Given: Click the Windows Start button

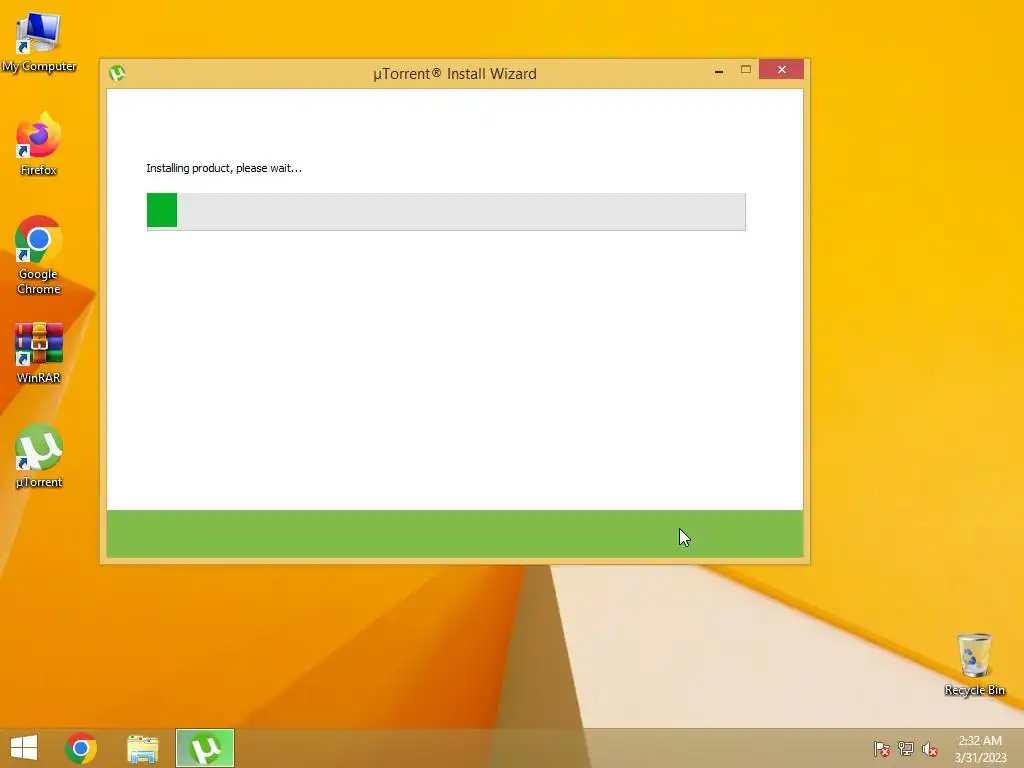Looking at the screenshot, I should [24, 748].
